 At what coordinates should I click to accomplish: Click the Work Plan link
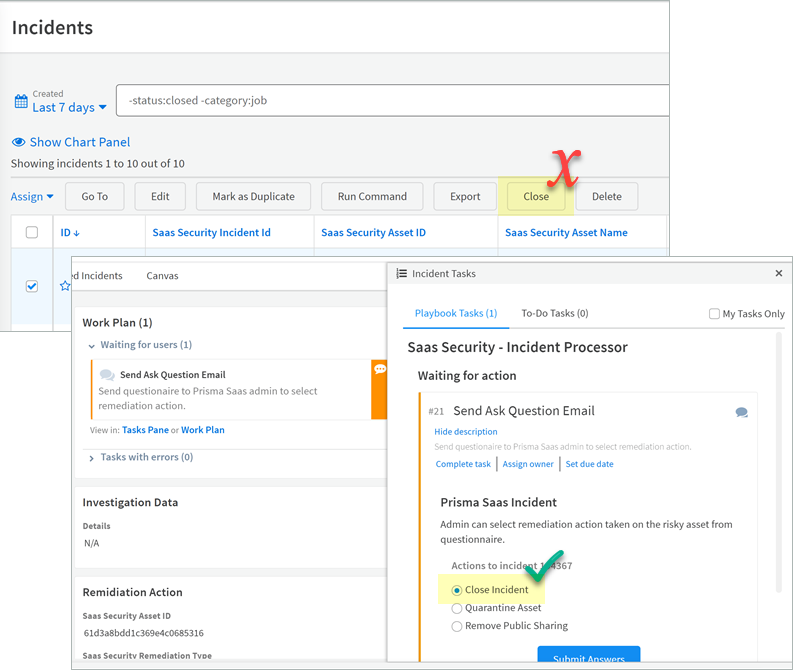click(x=203, y=430)
